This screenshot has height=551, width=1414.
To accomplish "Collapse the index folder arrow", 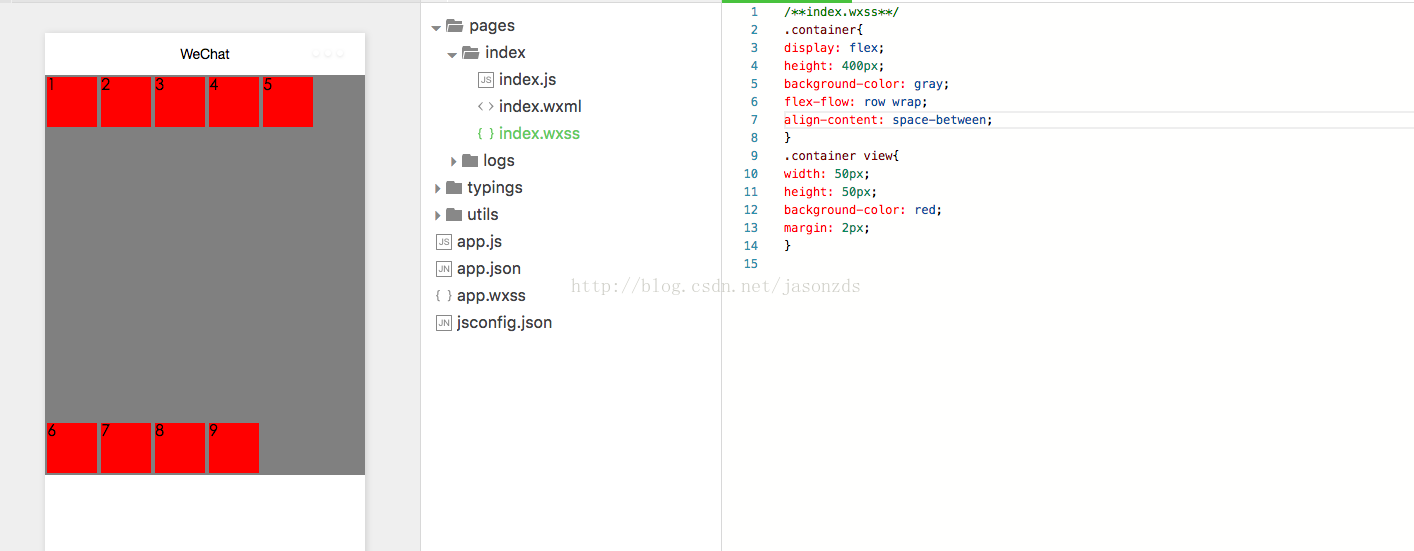I will click(452, 54).
